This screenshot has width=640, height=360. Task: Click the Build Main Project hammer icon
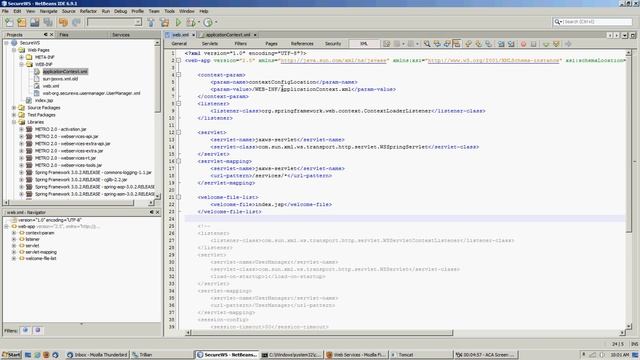[x=151, y=22]
